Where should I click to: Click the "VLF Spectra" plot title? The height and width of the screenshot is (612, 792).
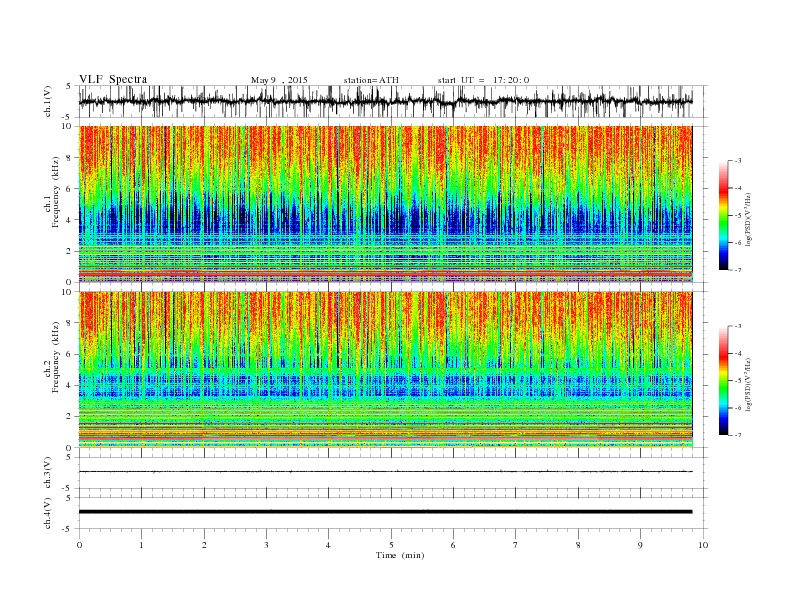point(113,79)
